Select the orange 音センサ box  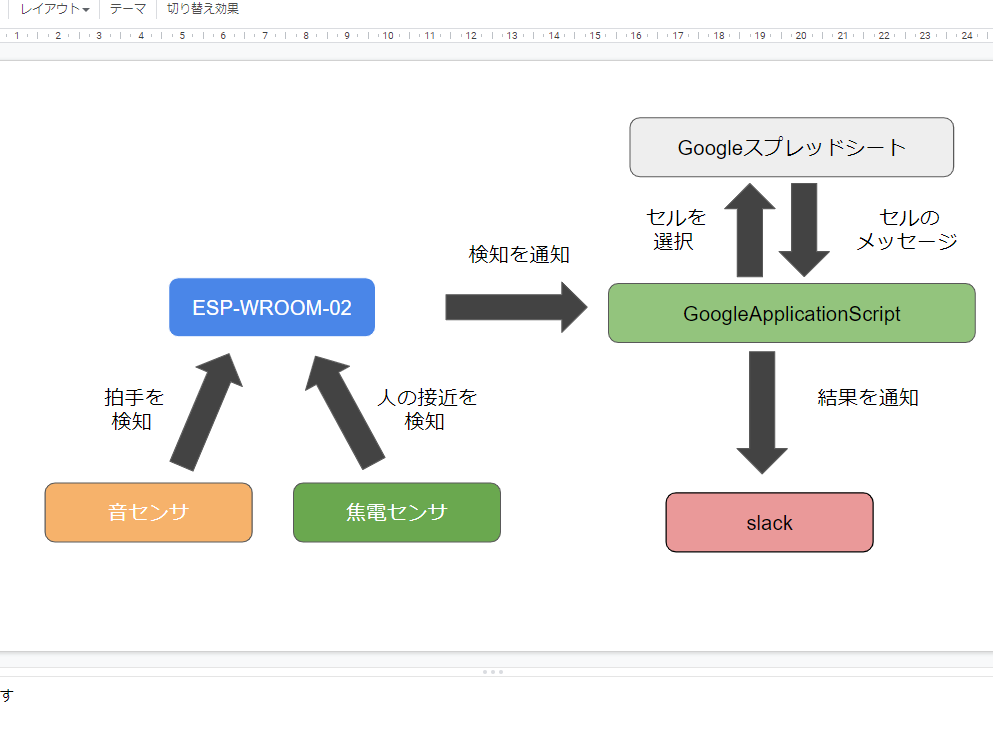(x=148, y=513)
